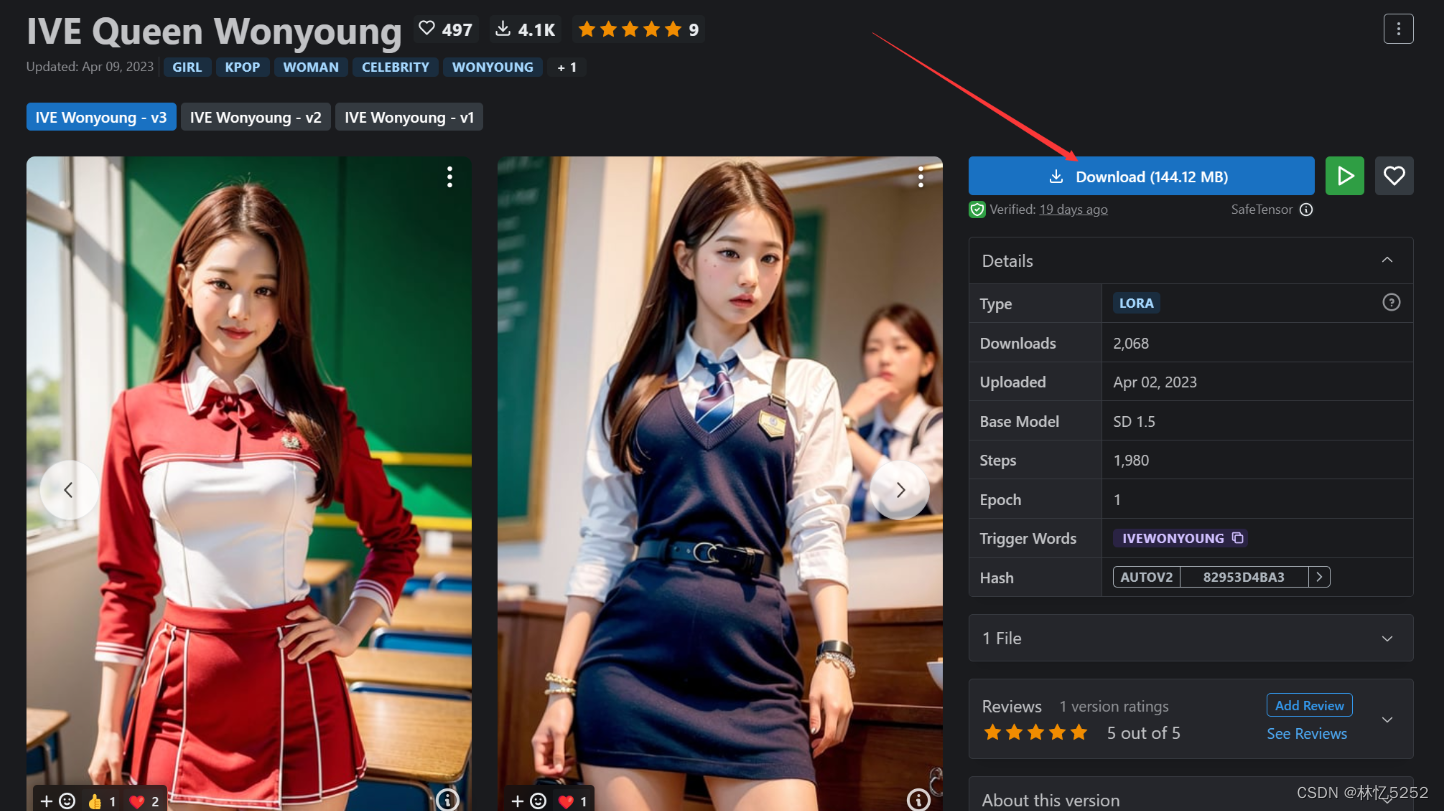
Task: Click hash value 82953D4BA3
Action: pyautogui.click(x=1244, y=577)
